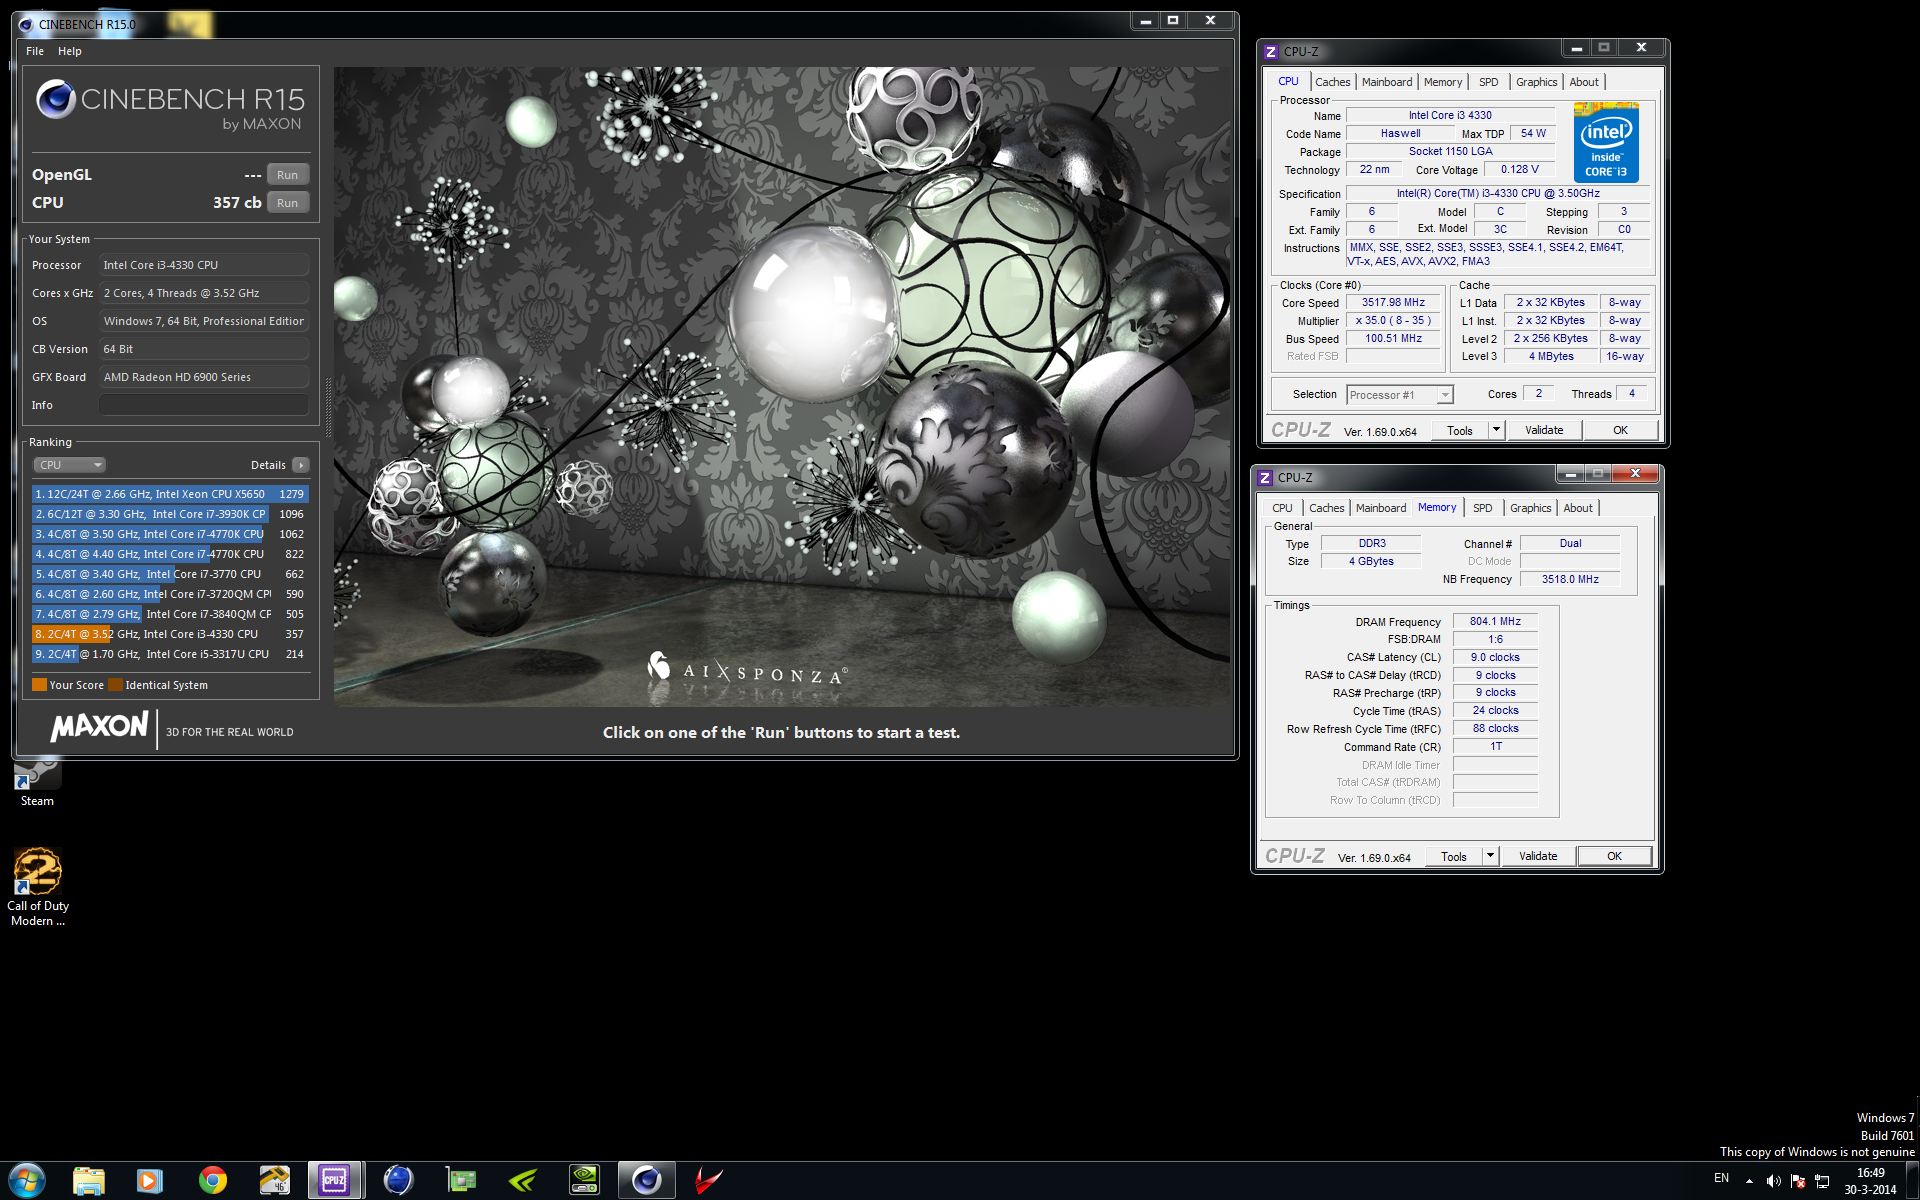Select ranking row 9 Intel Core i5-3317U CPU

click(x=170, y=654)
